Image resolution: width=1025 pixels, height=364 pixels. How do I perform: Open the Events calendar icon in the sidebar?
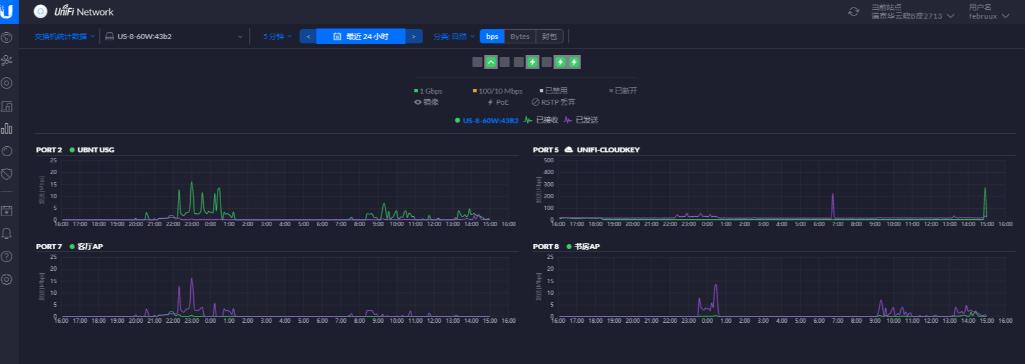coord(7,210)
